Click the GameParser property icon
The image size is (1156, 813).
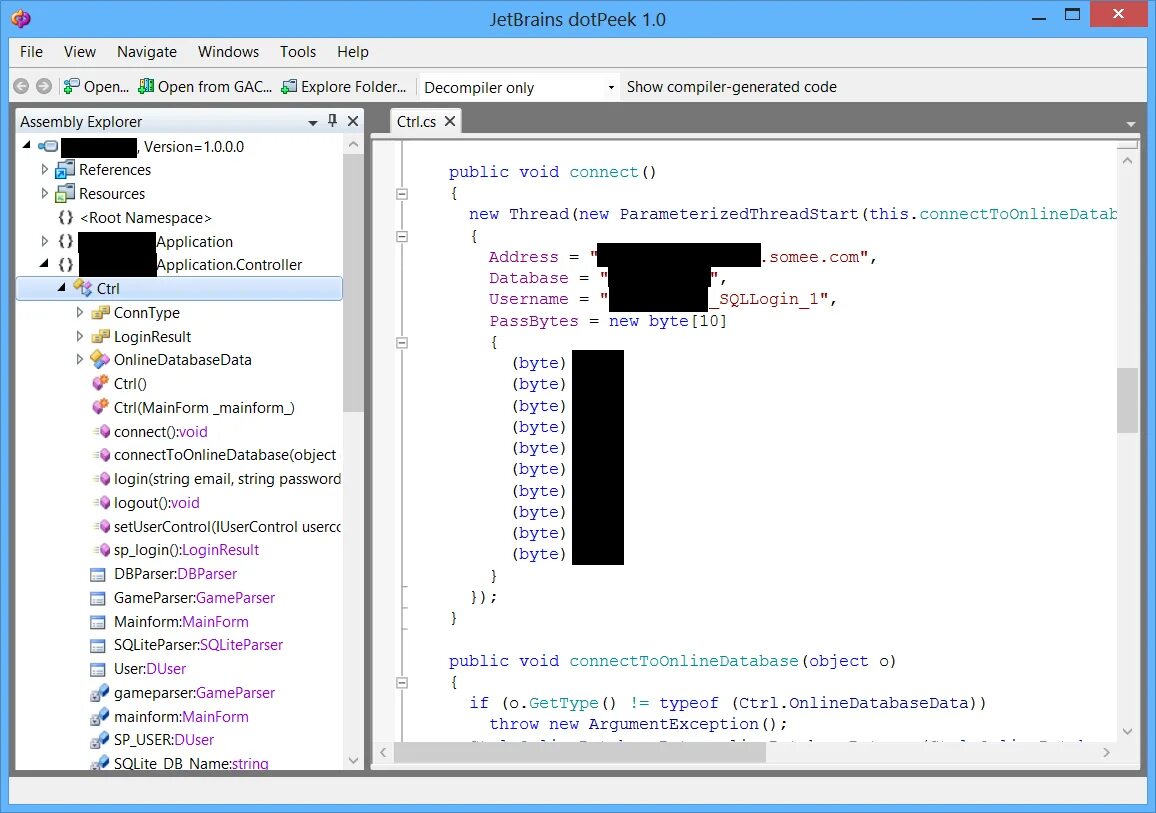point(97,599)
